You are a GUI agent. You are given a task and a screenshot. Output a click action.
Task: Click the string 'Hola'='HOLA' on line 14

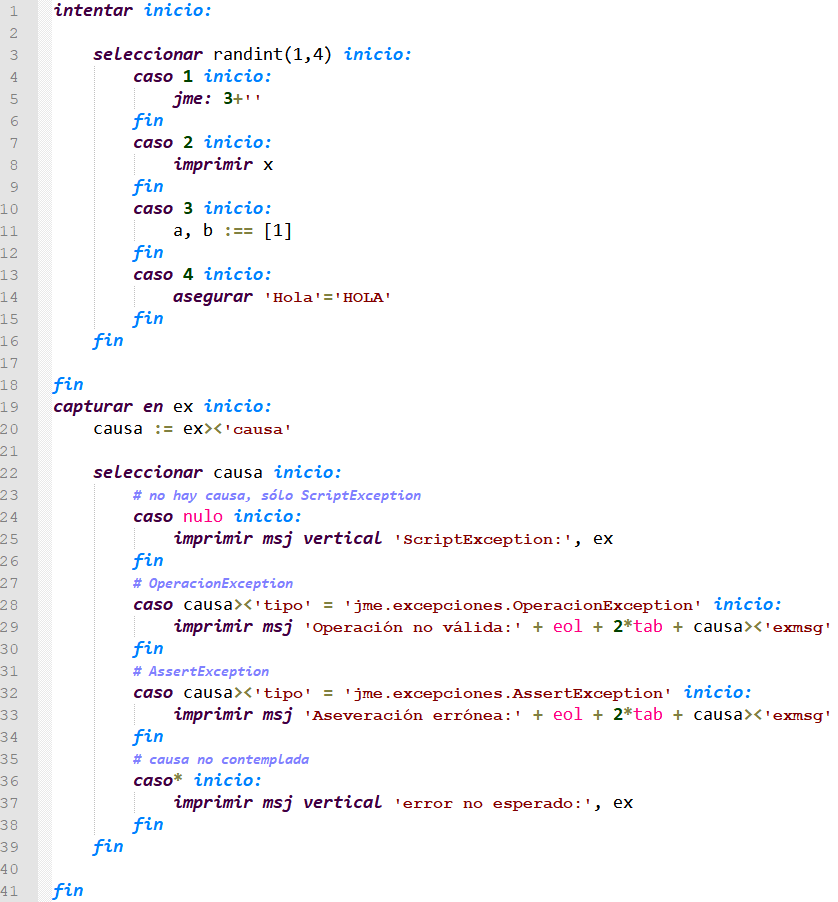tap(328, 297)
